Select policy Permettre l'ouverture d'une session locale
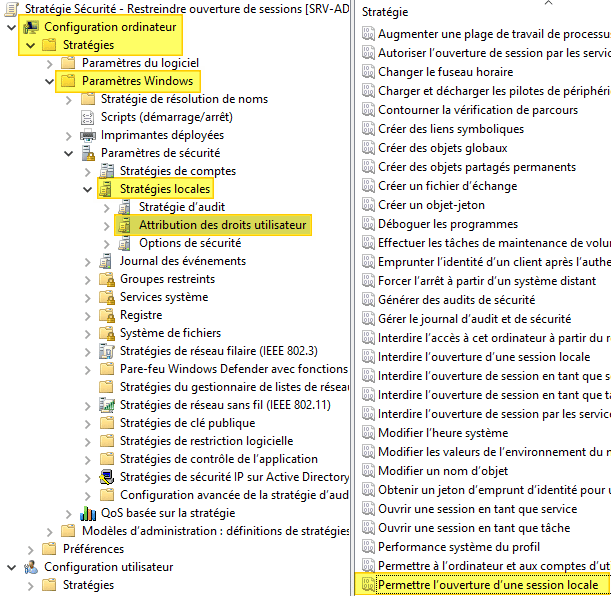 488,585
